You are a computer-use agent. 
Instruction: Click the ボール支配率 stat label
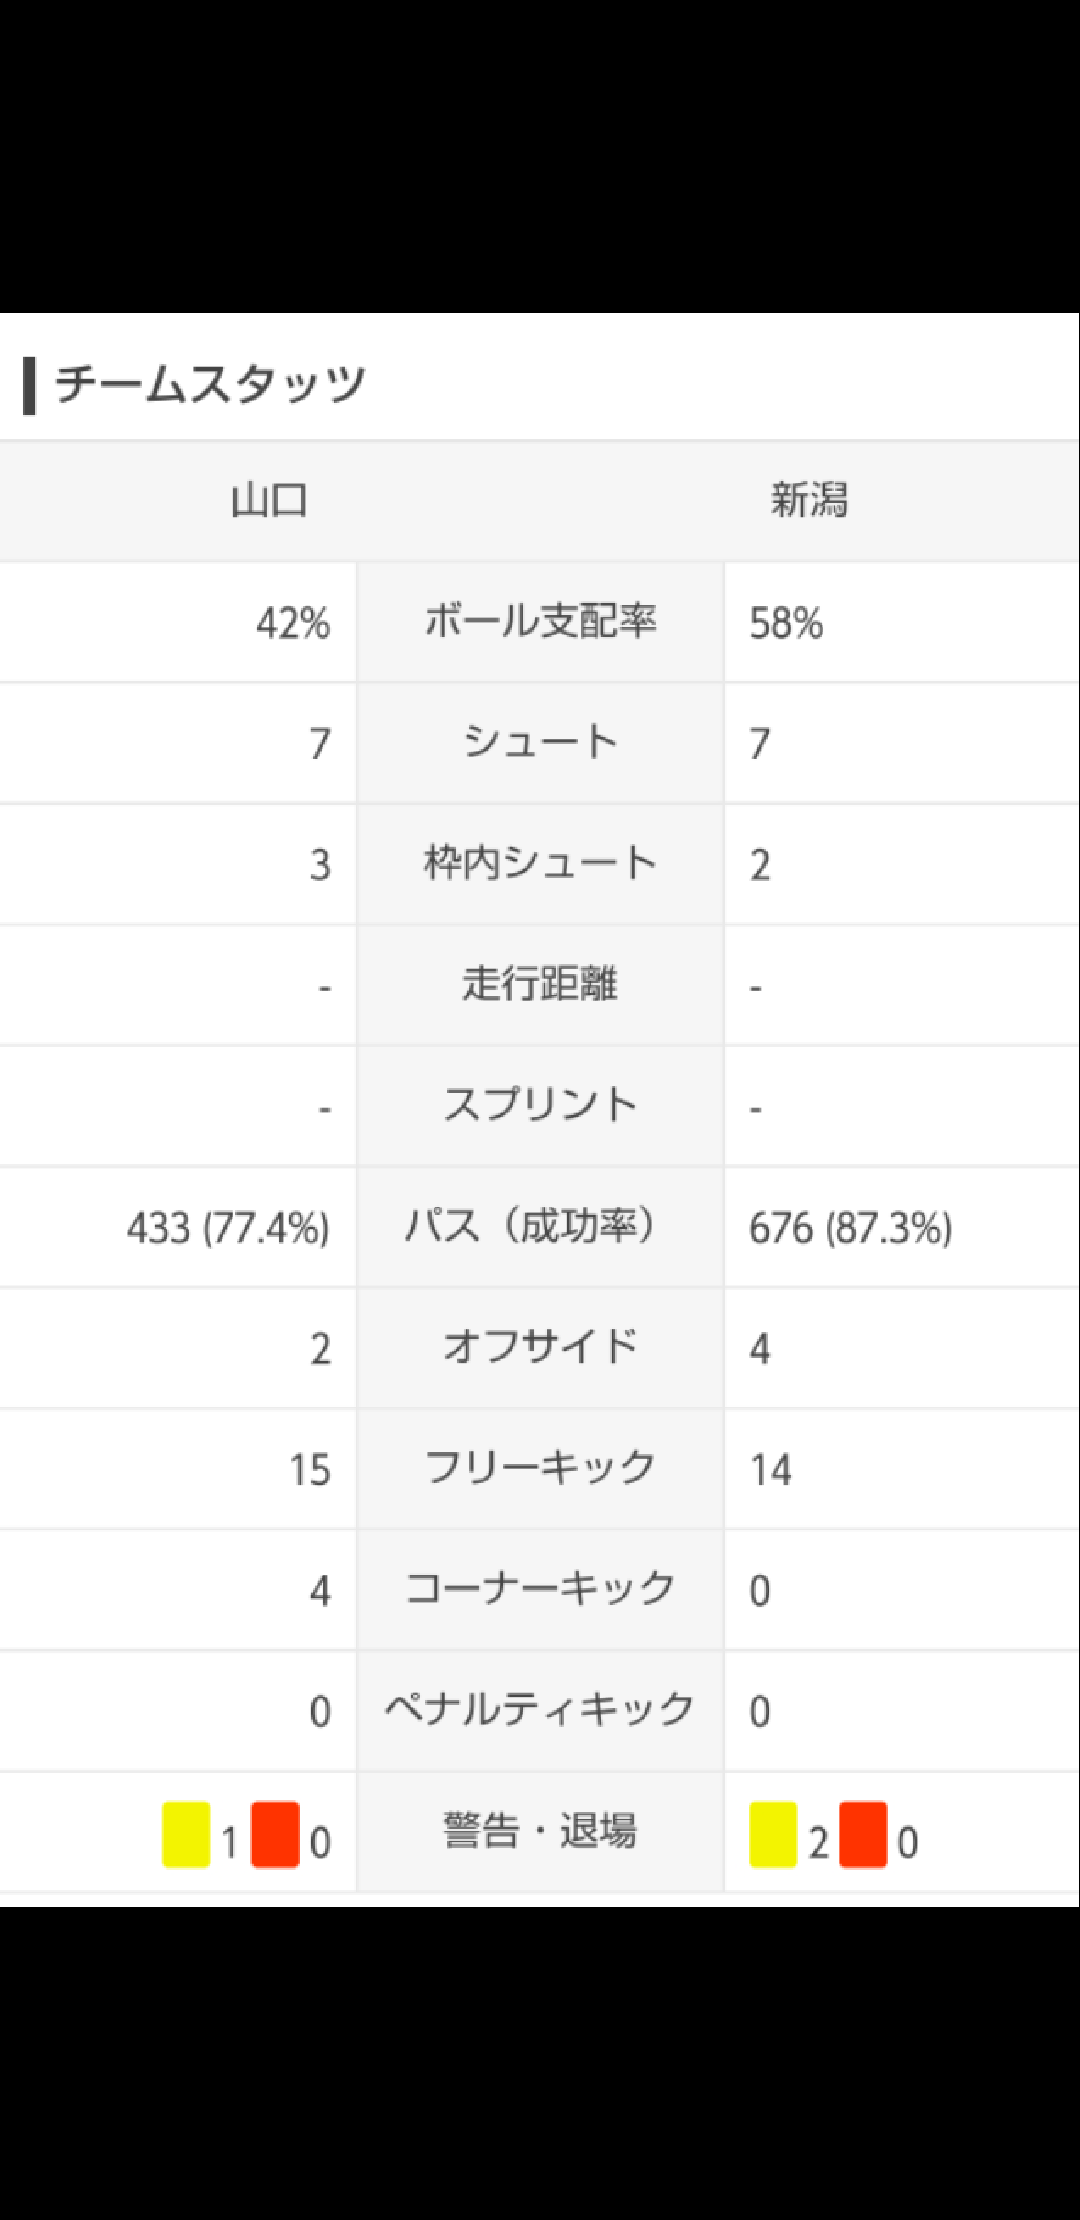pyautogui.click(x=540, y=622)
